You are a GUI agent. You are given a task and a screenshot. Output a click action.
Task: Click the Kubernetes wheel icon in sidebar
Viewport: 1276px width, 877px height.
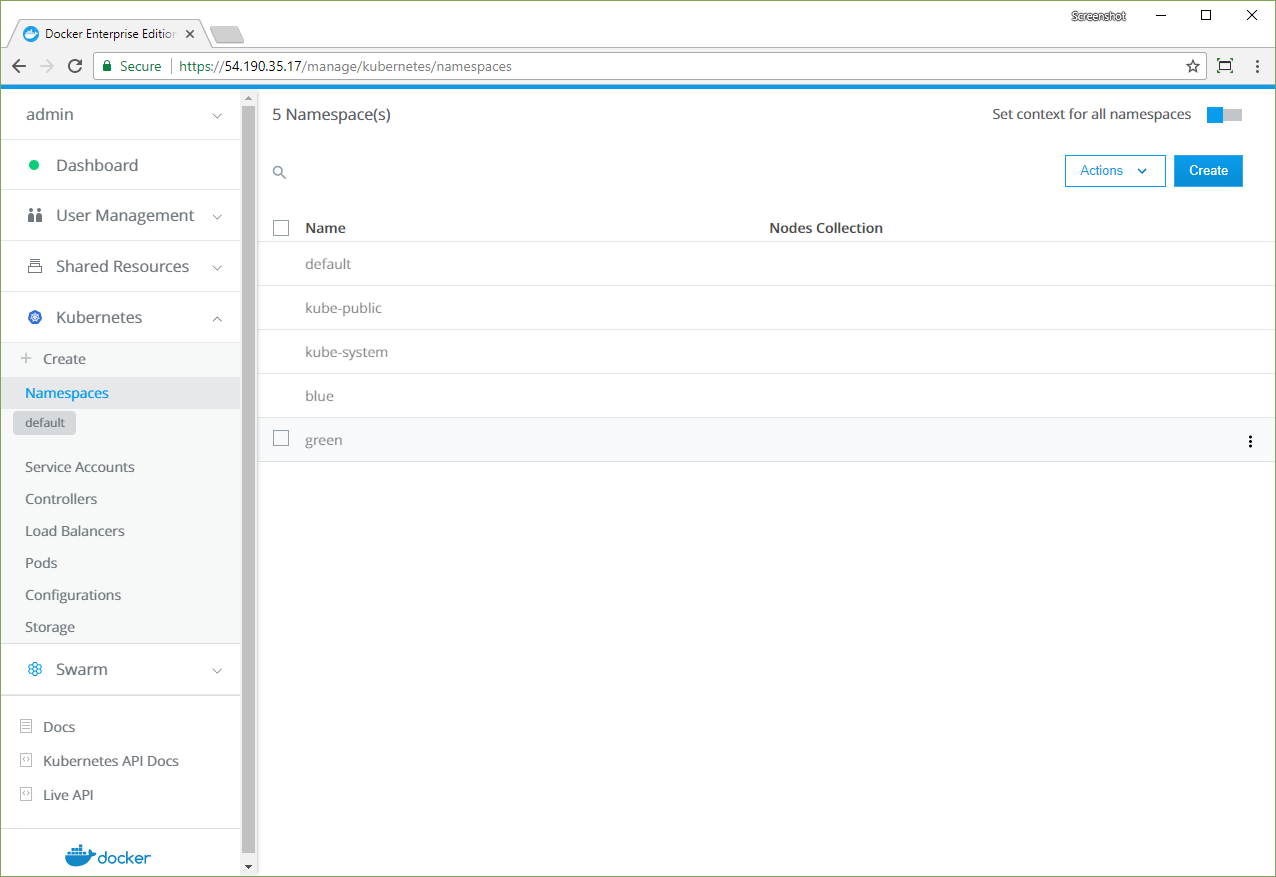click(x=35, y=317)
